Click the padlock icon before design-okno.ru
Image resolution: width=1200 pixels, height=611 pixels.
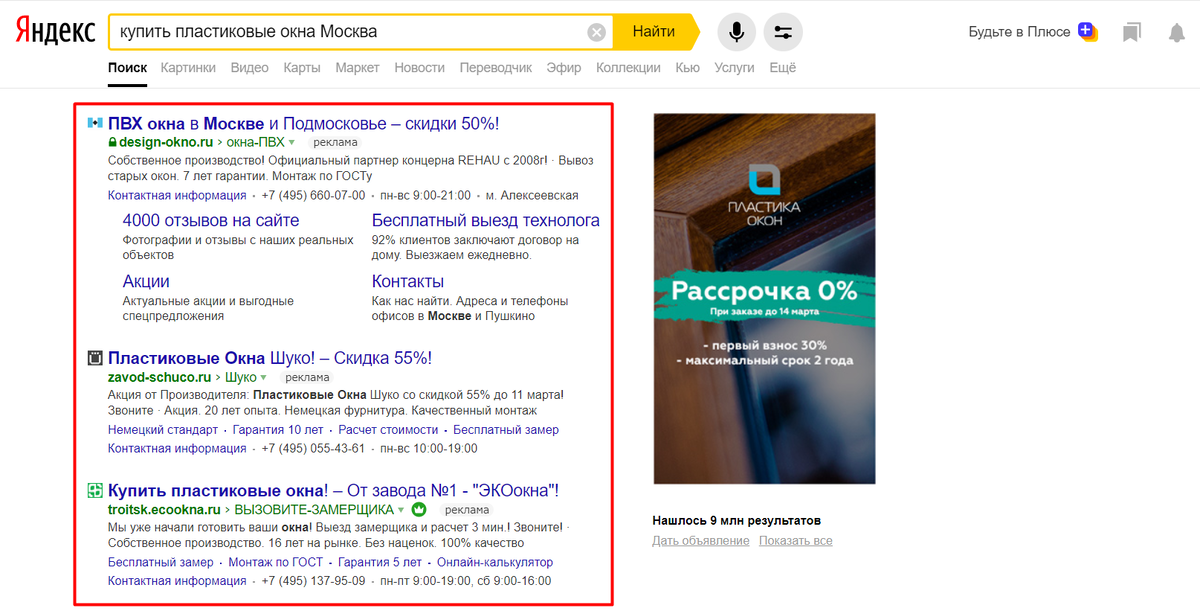point(113,142)
